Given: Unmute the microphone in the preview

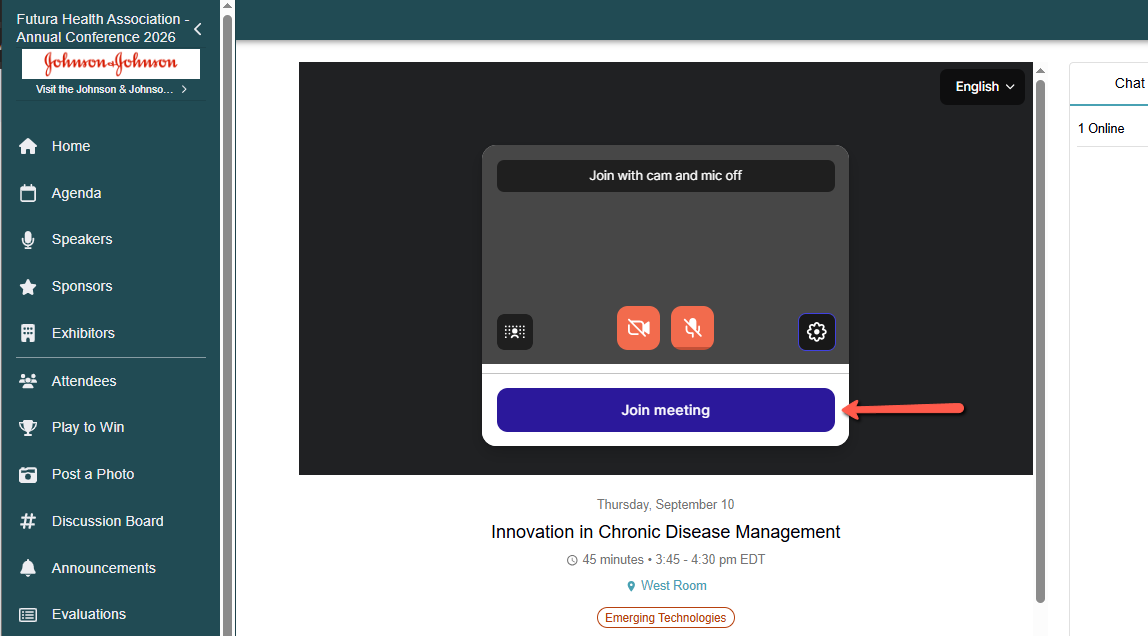Looking at the screenshot, I should pyautogui.click(x=691, y=328).
